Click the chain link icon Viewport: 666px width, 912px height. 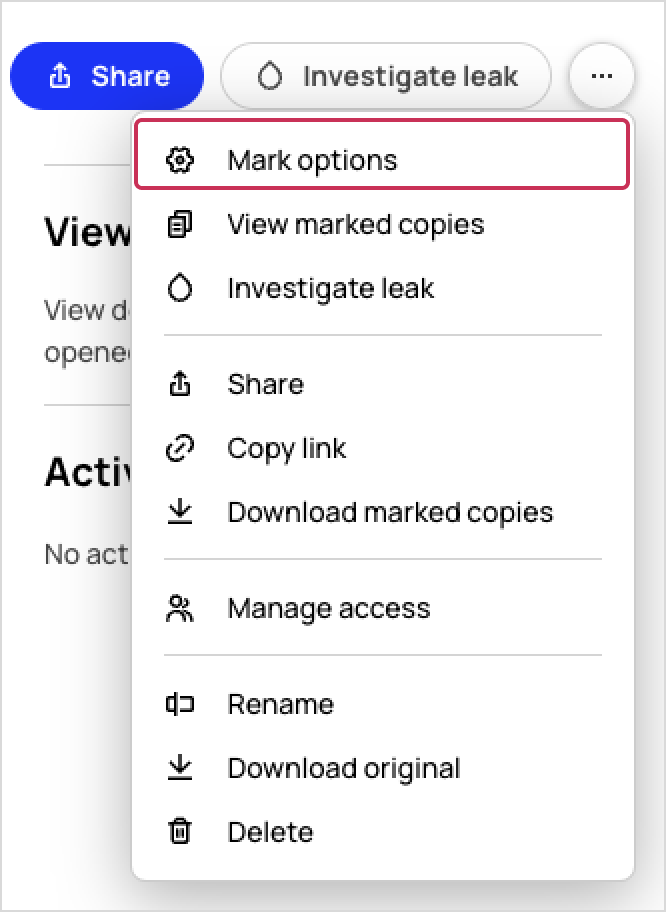tap(180, 448)
